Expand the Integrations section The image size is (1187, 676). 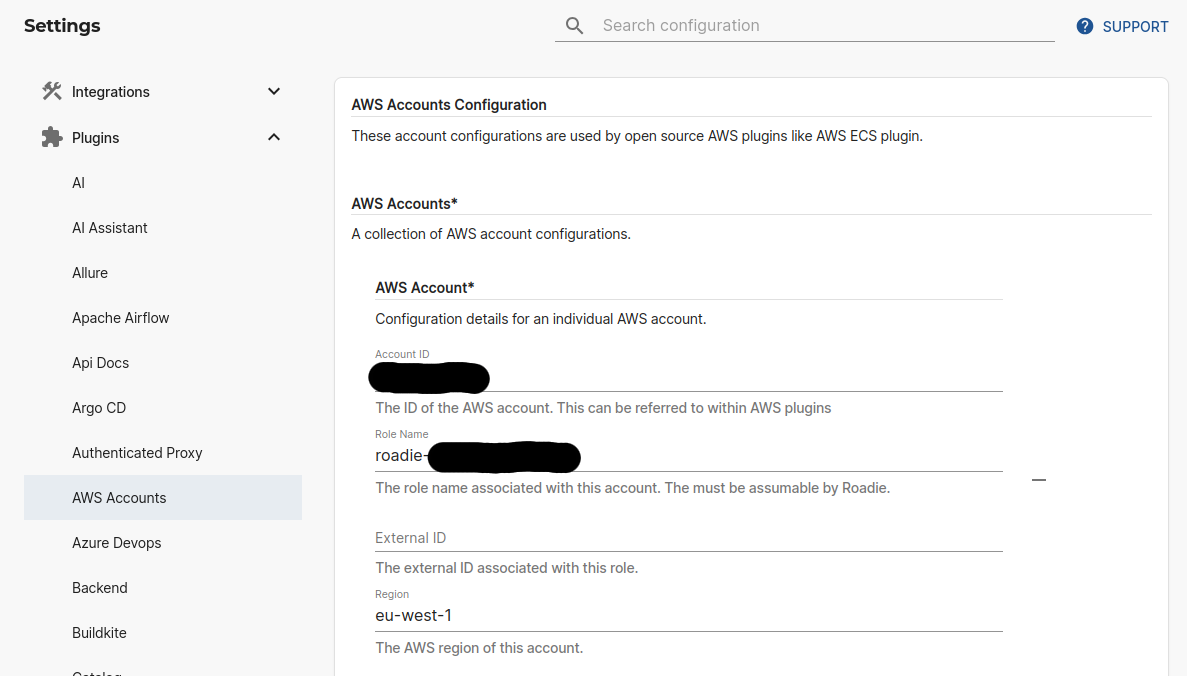point(273,91)
